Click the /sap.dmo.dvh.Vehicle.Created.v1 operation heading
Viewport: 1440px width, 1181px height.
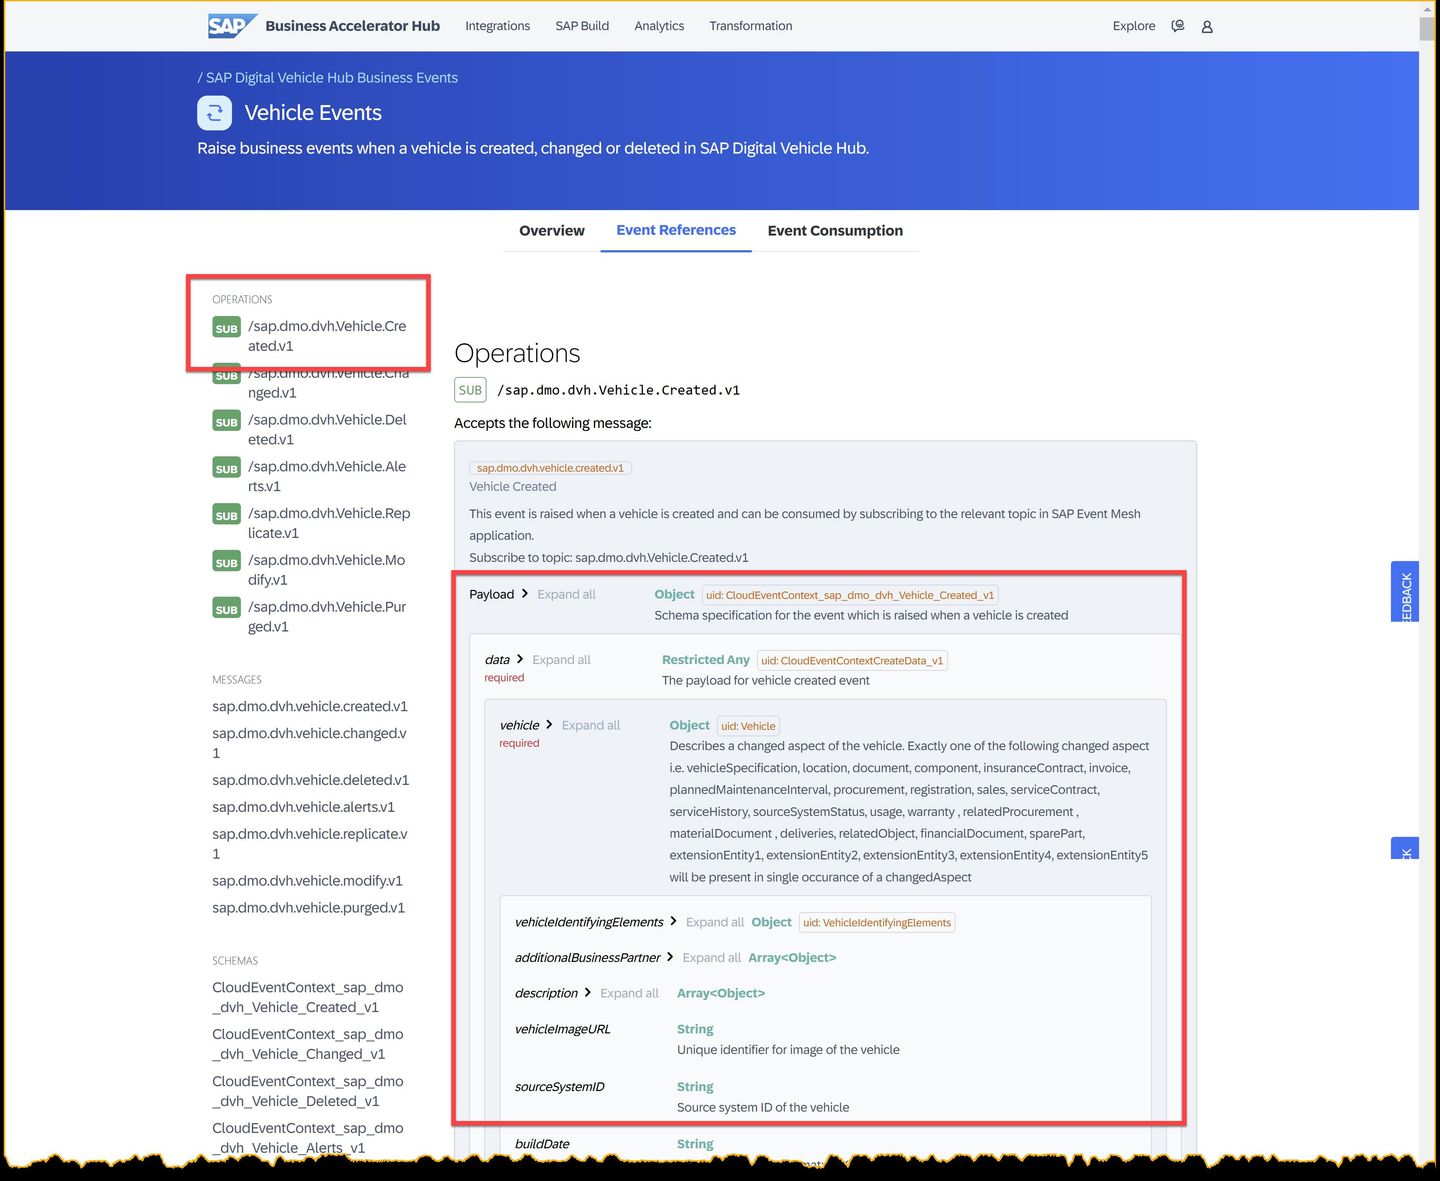618,390
